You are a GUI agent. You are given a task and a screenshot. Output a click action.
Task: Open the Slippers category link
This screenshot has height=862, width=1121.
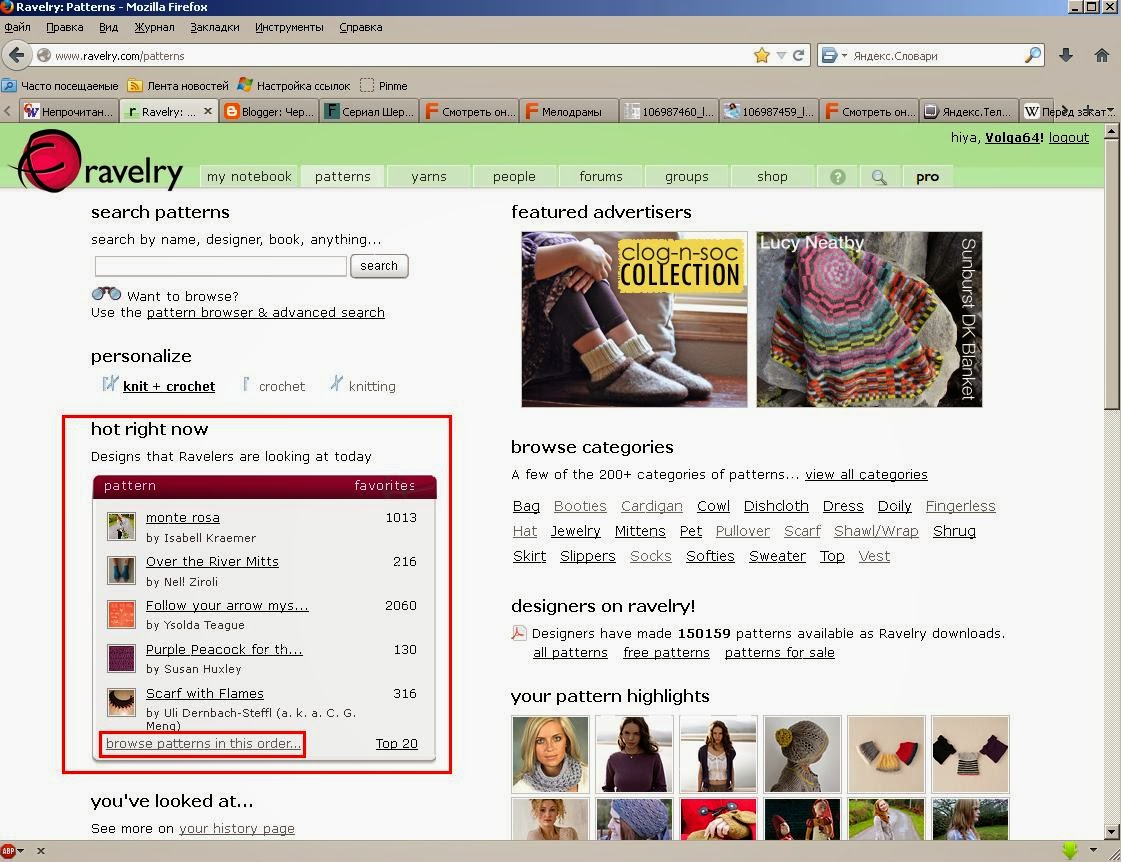[588, 556]
